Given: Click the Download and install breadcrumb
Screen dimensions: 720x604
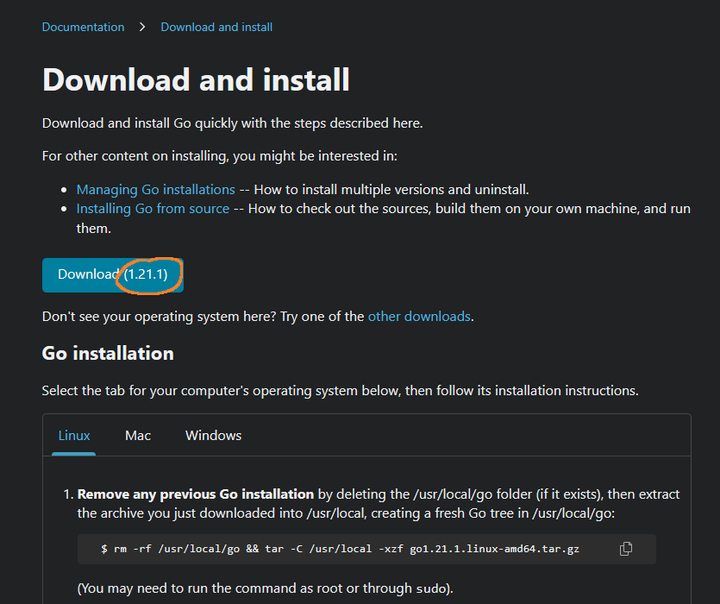Looking at the screenshot, I should 216,27.
